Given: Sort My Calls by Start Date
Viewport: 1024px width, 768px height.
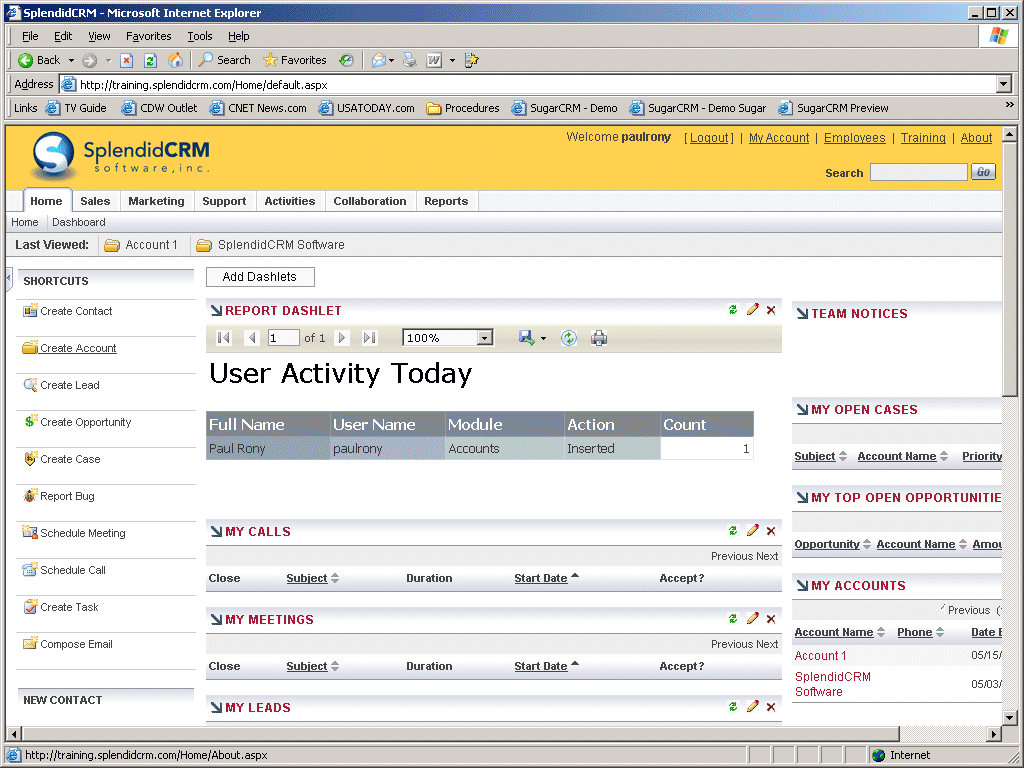Looking at the screenshot, I should pyautogui.click(x=541, y=578).
